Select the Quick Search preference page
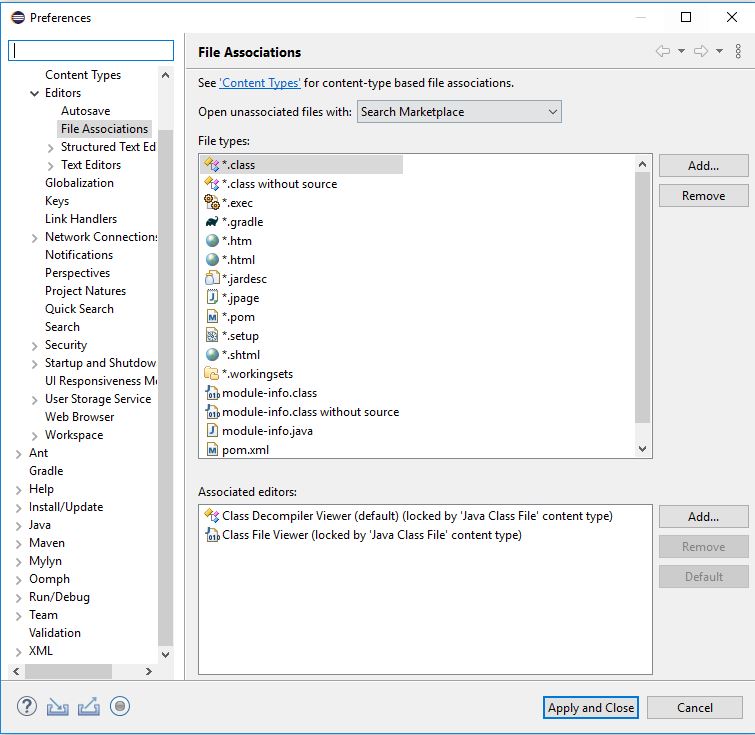Screen dimensions: 755x735 [79, 309]
